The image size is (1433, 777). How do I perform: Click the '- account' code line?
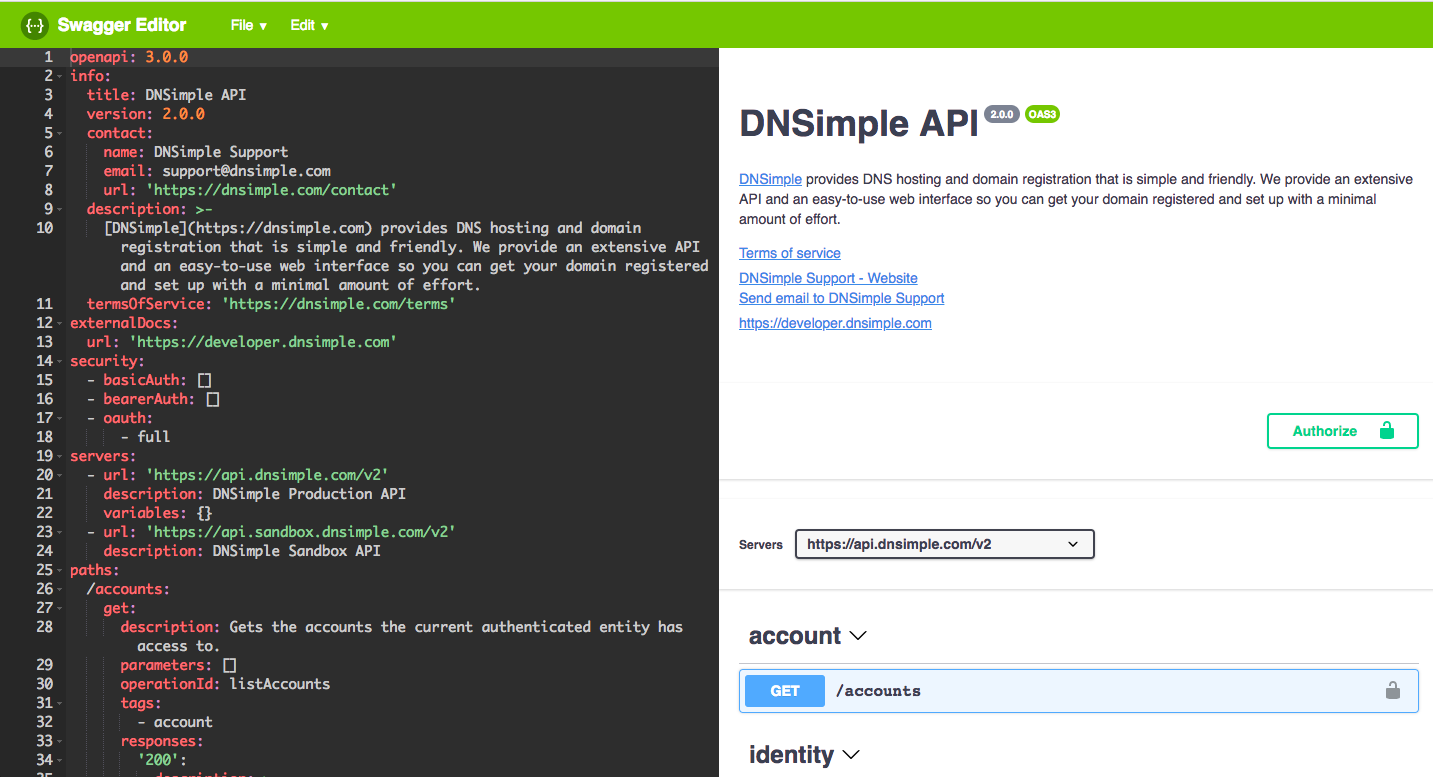(175, 722)
